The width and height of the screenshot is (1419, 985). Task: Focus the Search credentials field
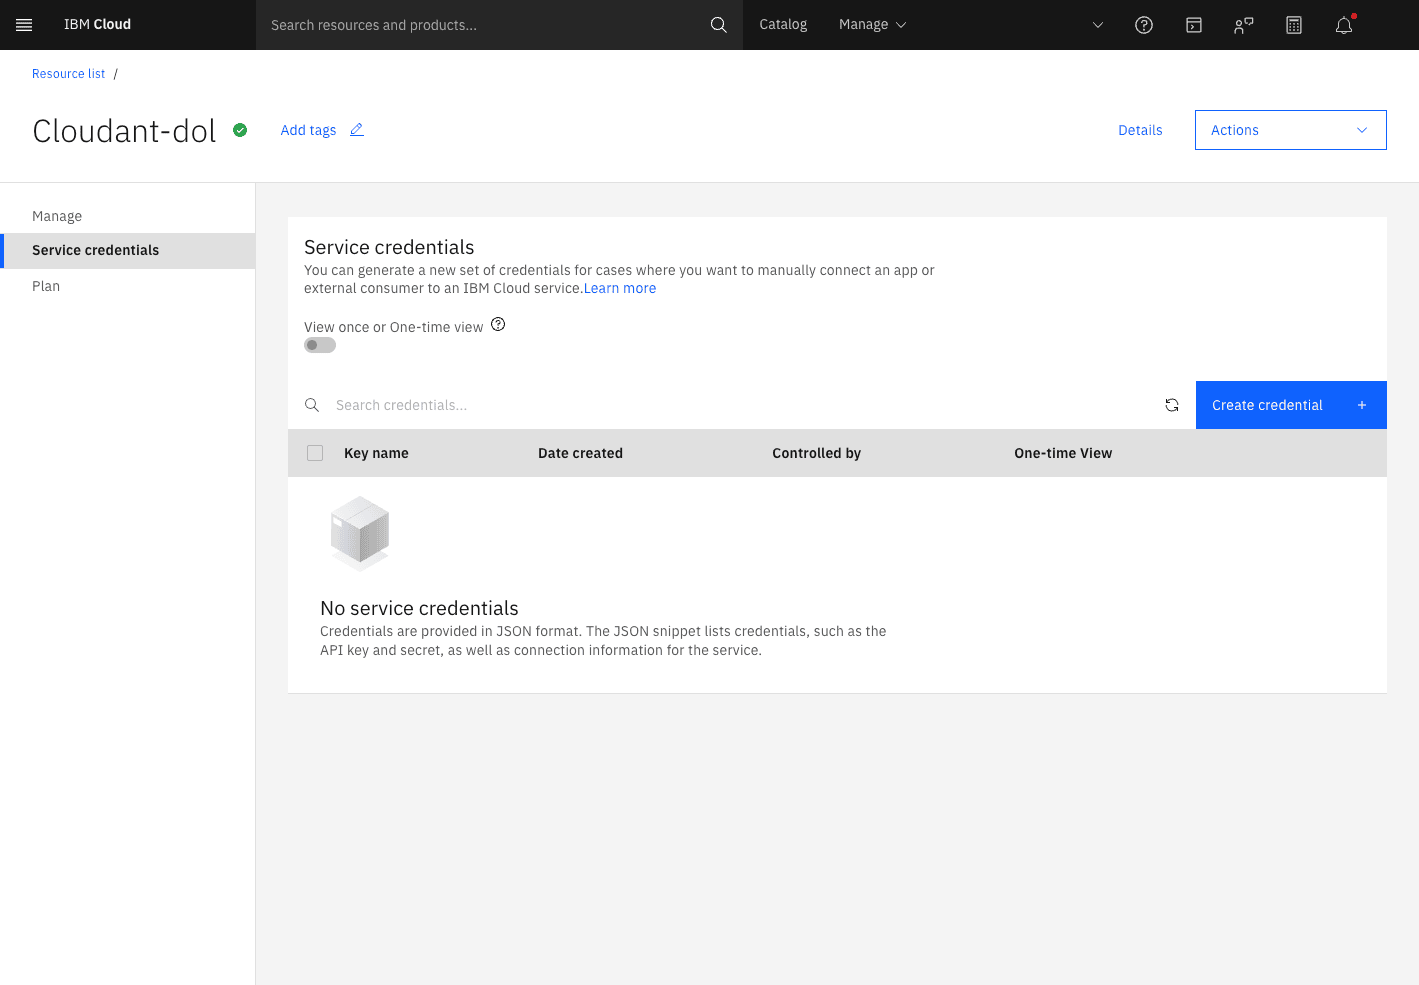(740, 405)
